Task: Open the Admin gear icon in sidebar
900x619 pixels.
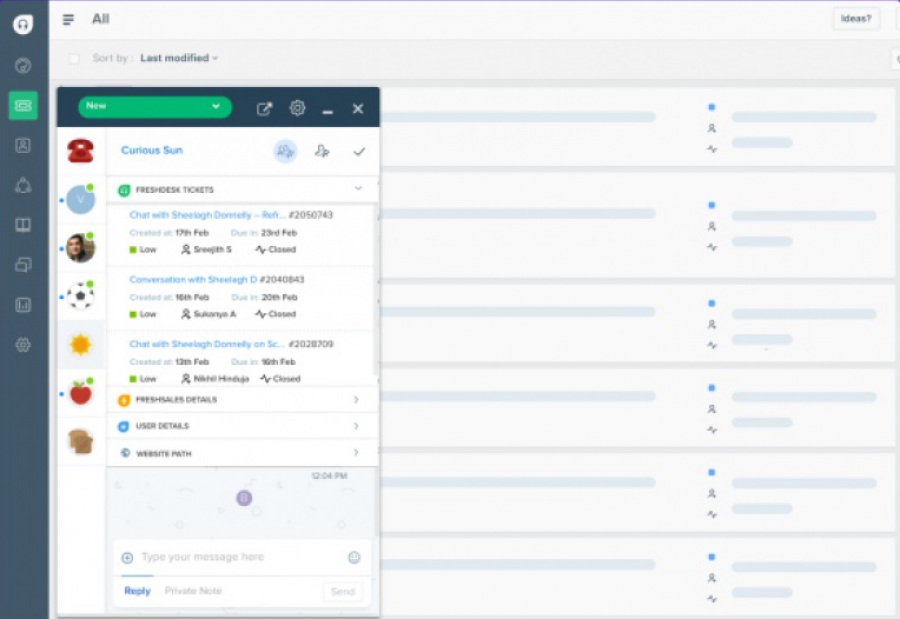Action: pos(23,345)
